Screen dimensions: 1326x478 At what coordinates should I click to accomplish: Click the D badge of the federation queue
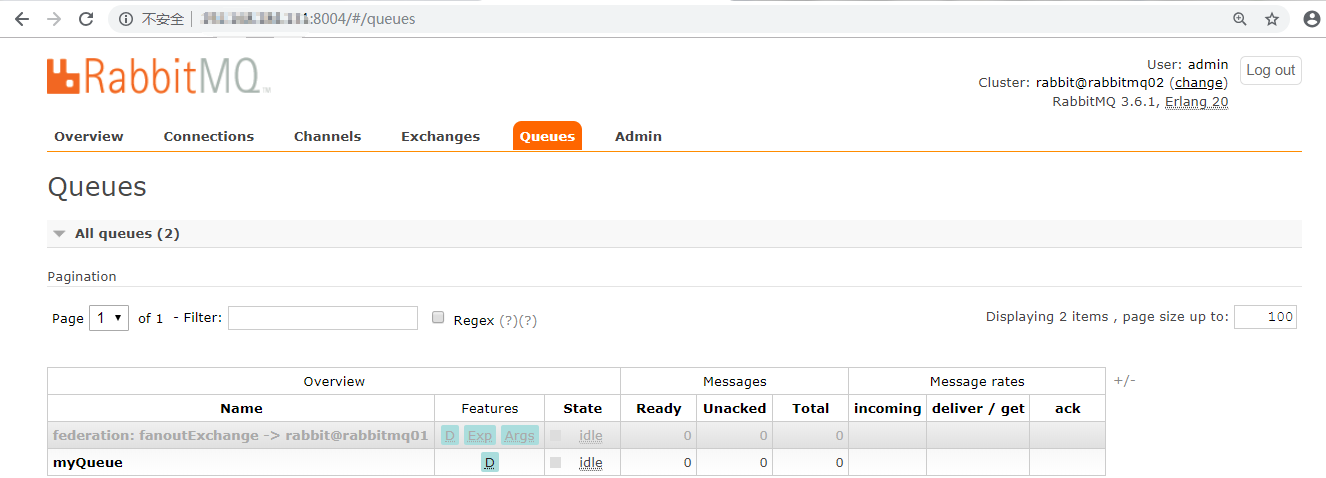coord(450,436)
